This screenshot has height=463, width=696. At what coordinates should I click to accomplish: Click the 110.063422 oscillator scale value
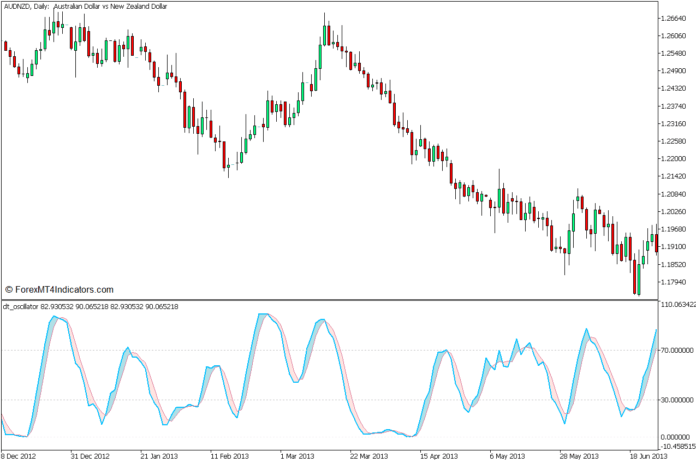point(675,305)
